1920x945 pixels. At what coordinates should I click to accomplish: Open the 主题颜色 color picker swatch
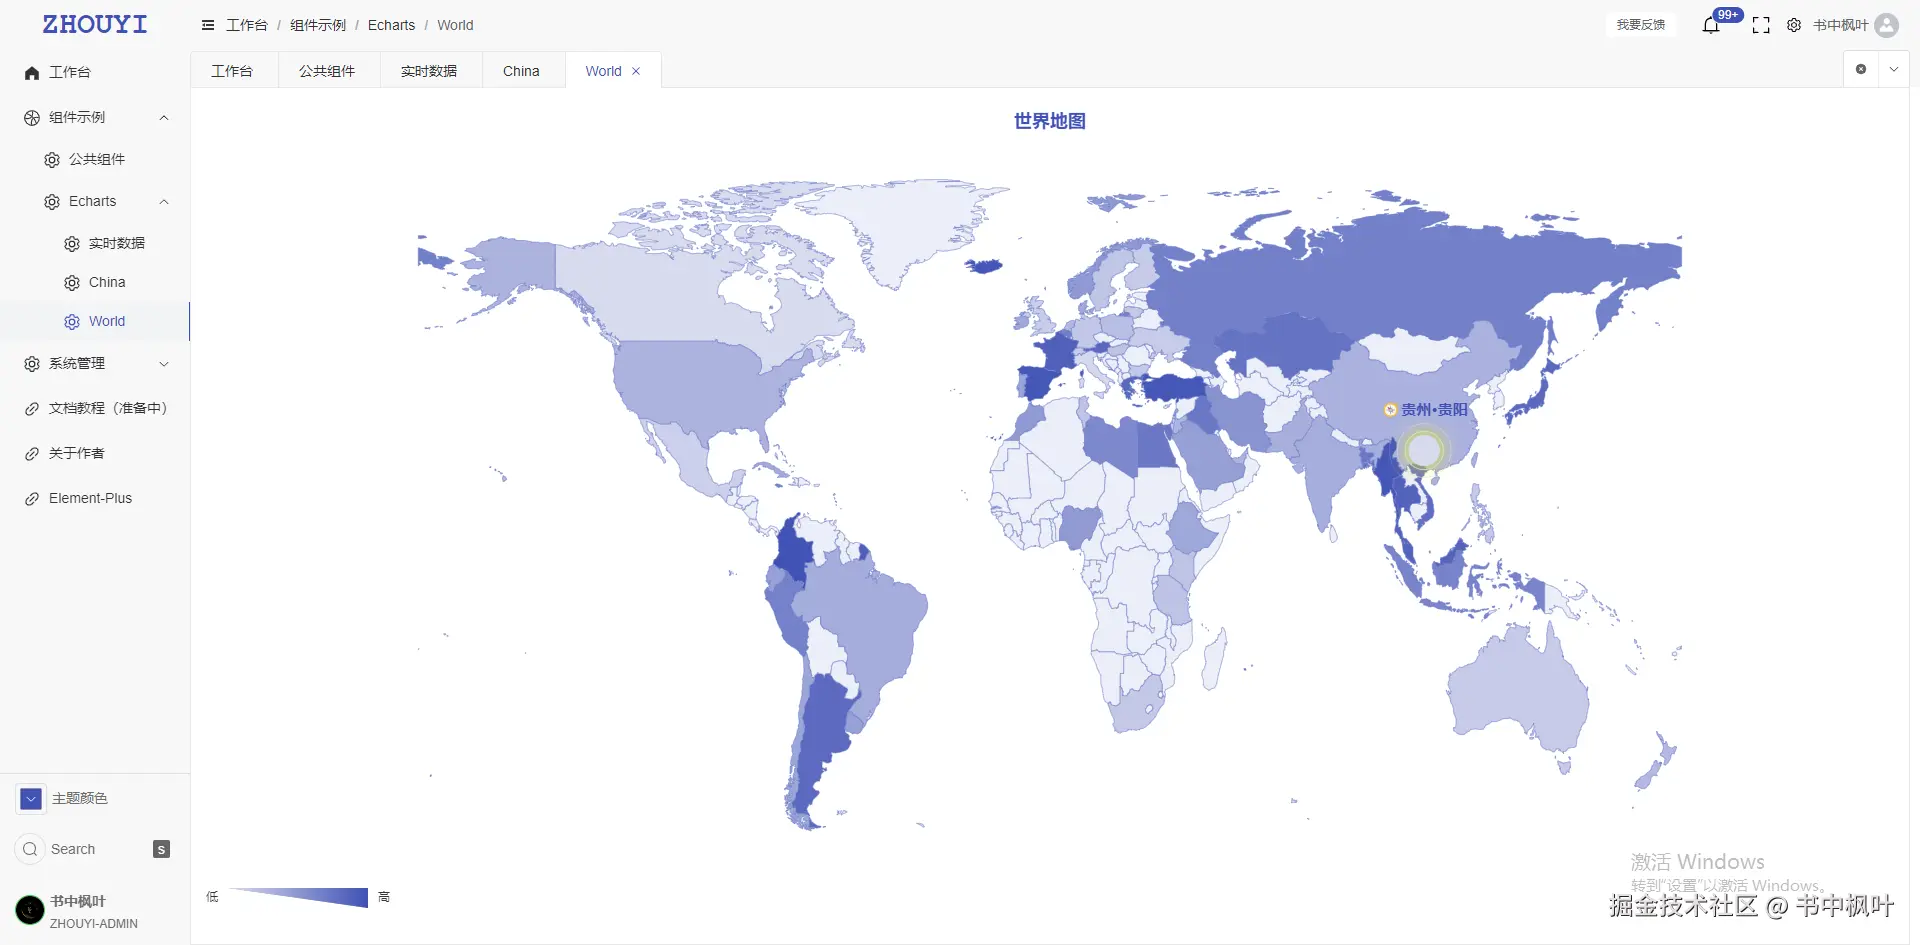[31, 798]
